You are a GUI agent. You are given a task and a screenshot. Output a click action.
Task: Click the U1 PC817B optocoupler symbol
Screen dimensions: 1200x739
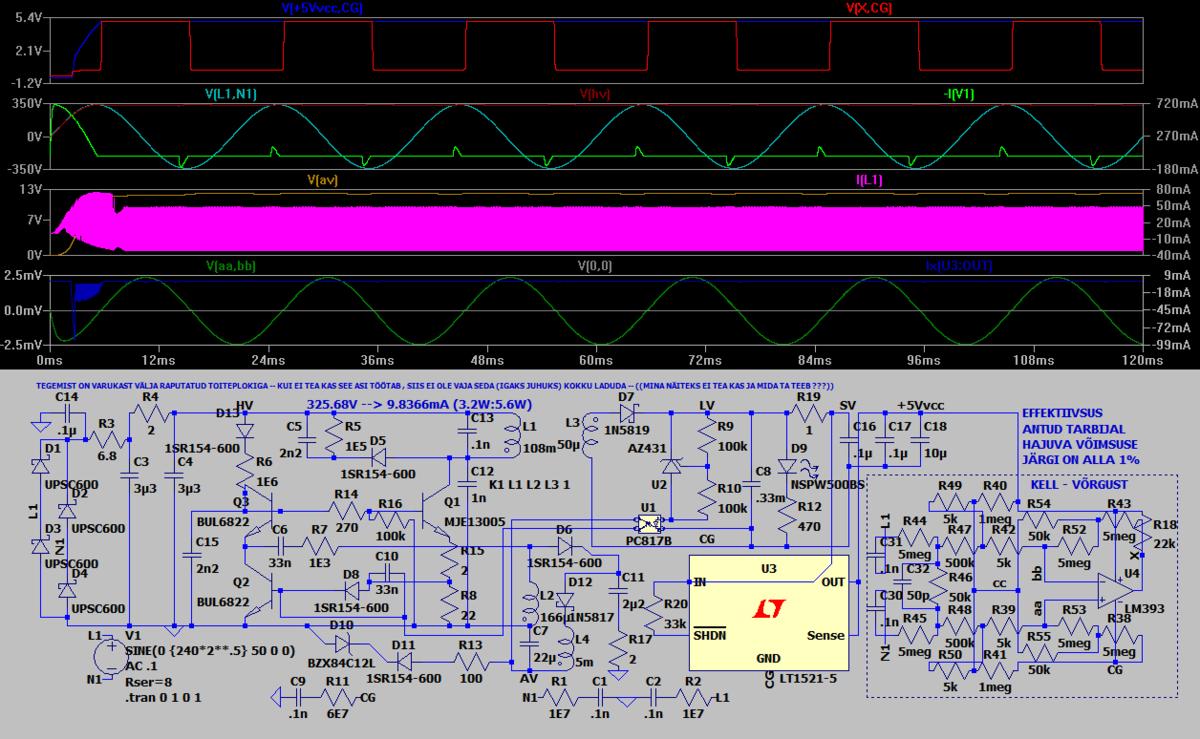point(649,523)
